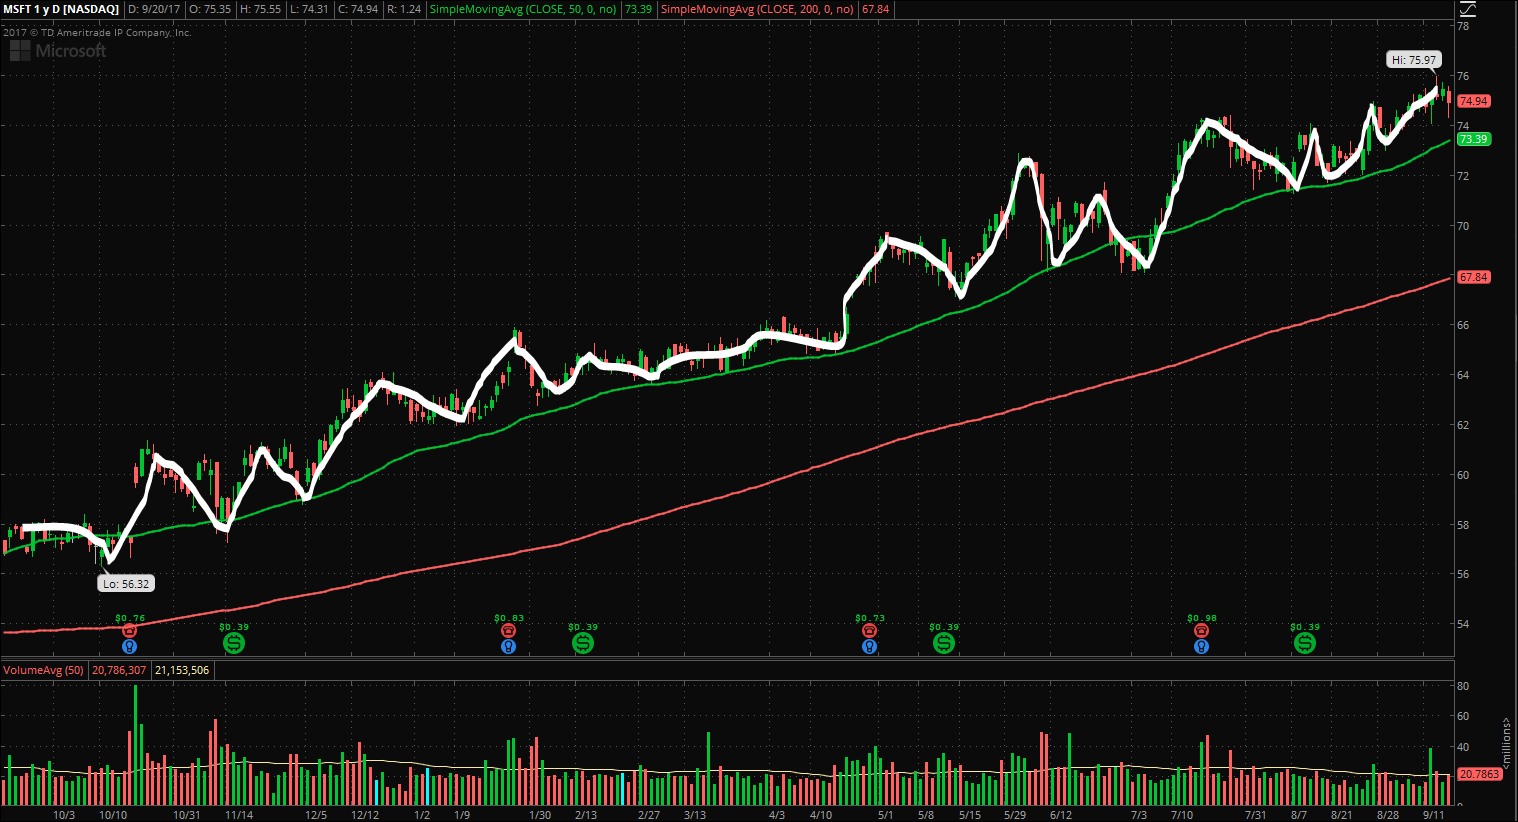Click the 78 label on the price axis
This screenshot has width=1518, height=822.
point(1463,26)
